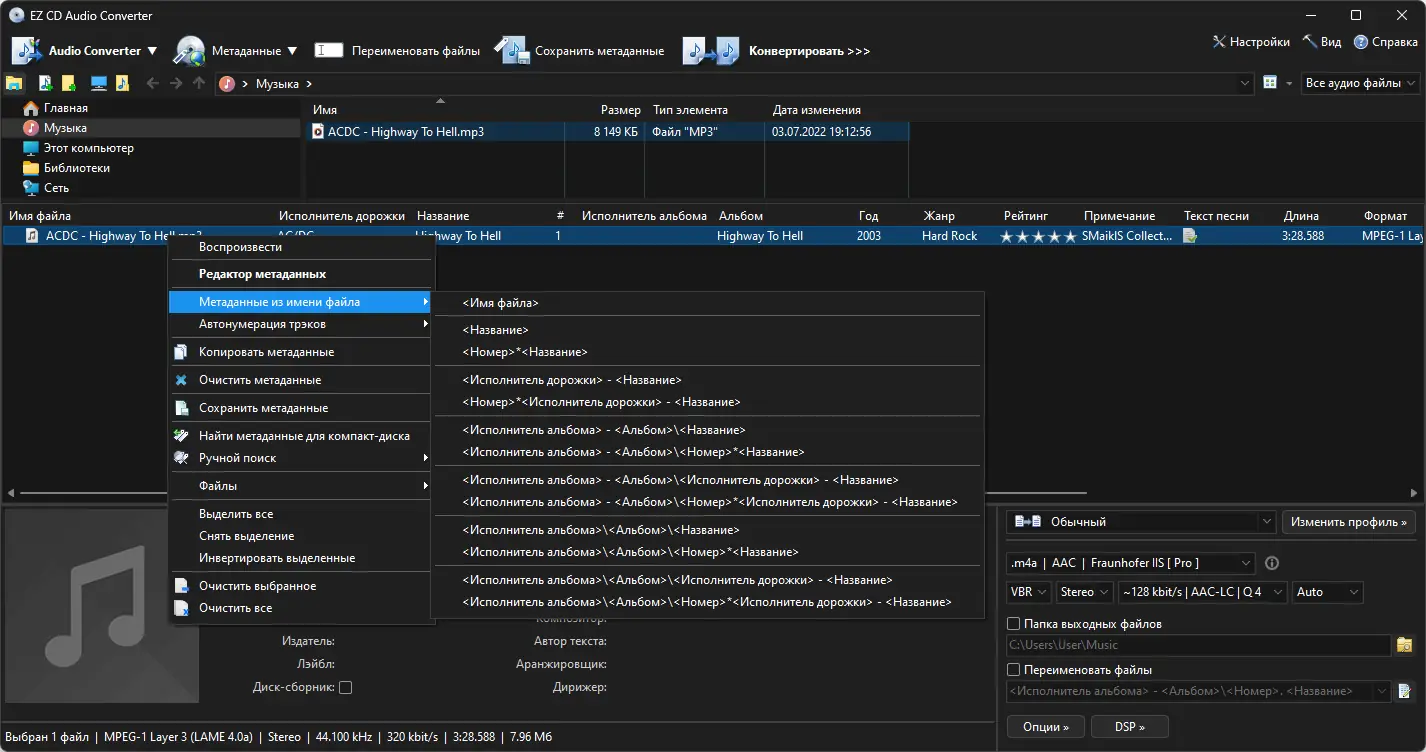Open the VBR mode dropdown

(1029, 592)
